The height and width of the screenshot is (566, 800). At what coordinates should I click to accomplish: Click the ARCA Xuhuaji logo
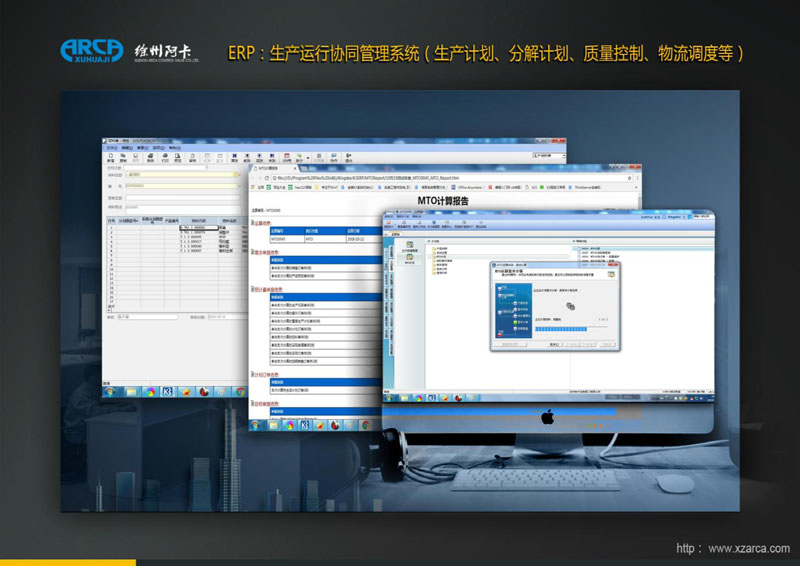pyautogui.click(x=92, y=50)
